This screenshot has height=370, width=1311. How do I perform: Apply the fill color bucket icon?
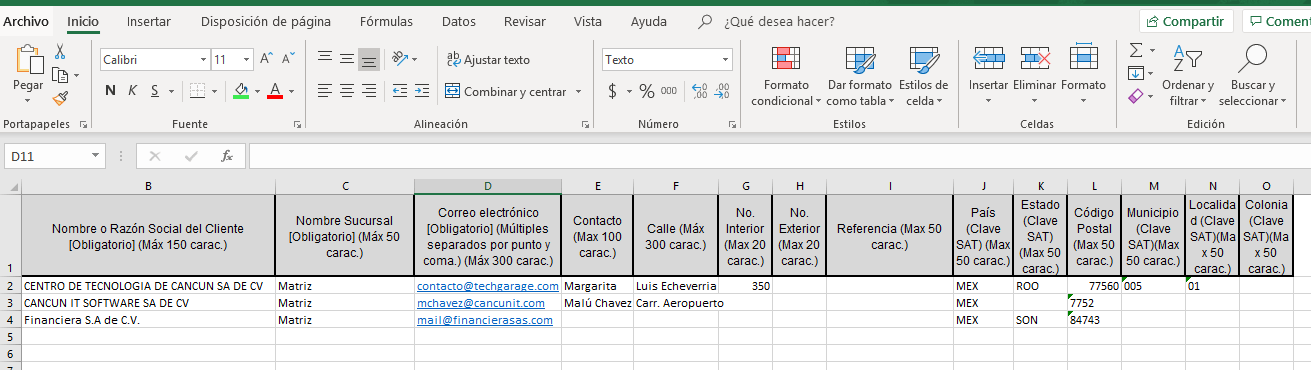(x=241, y=91)
